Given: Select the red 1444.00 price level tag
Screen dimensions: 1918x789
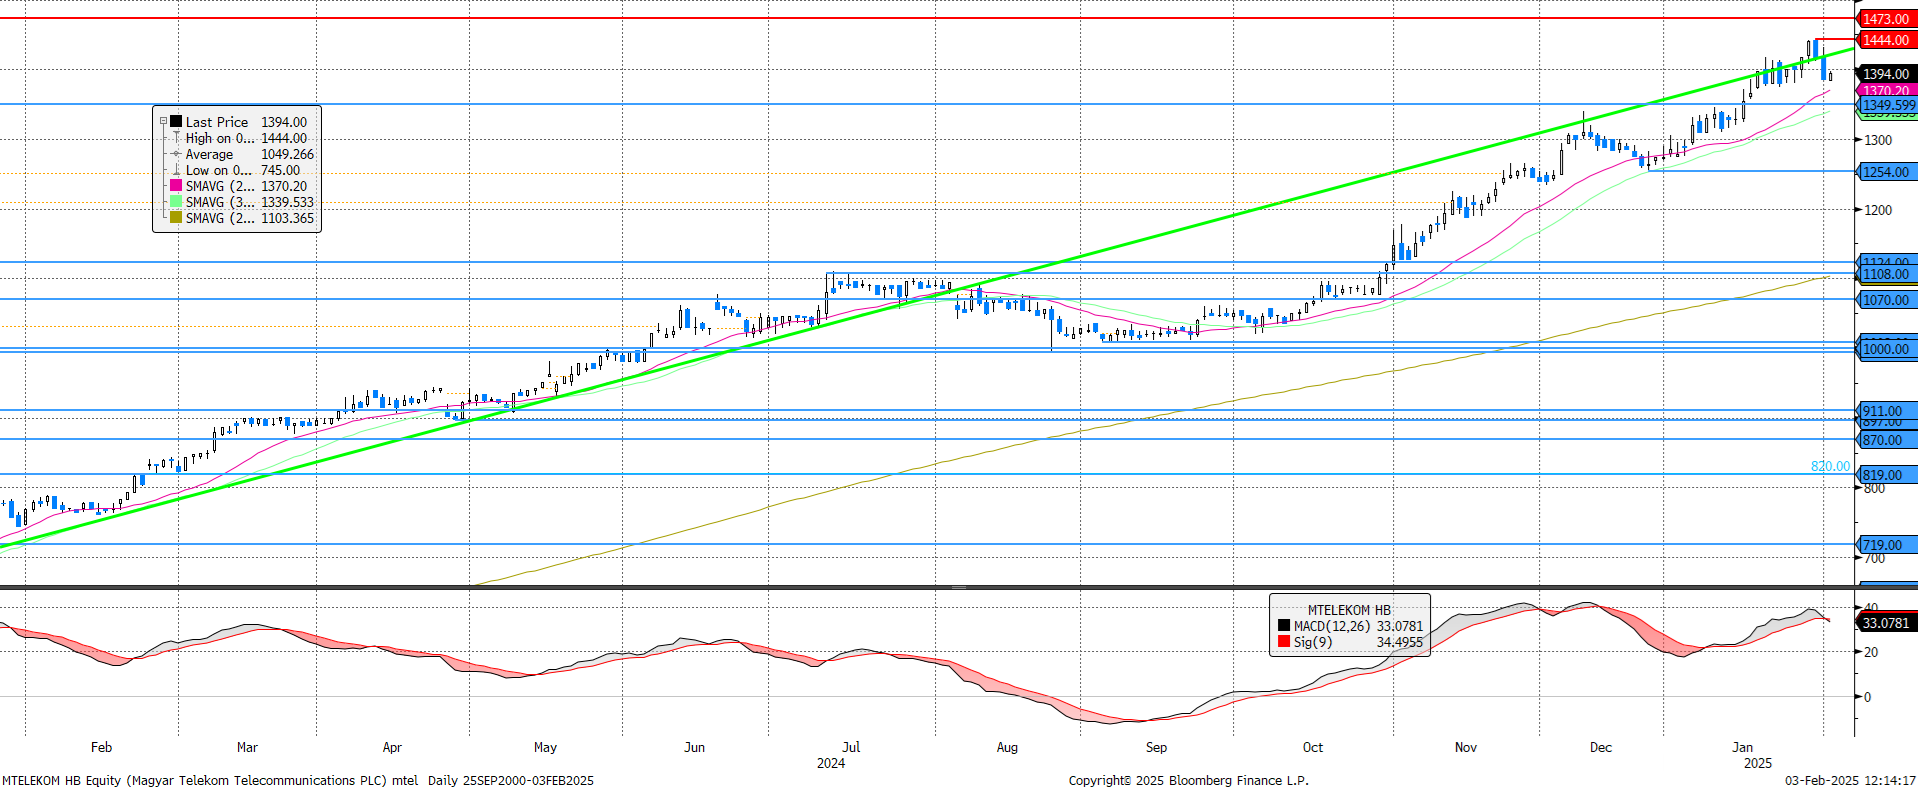Looking at the screenshot, I should 1885,40.
